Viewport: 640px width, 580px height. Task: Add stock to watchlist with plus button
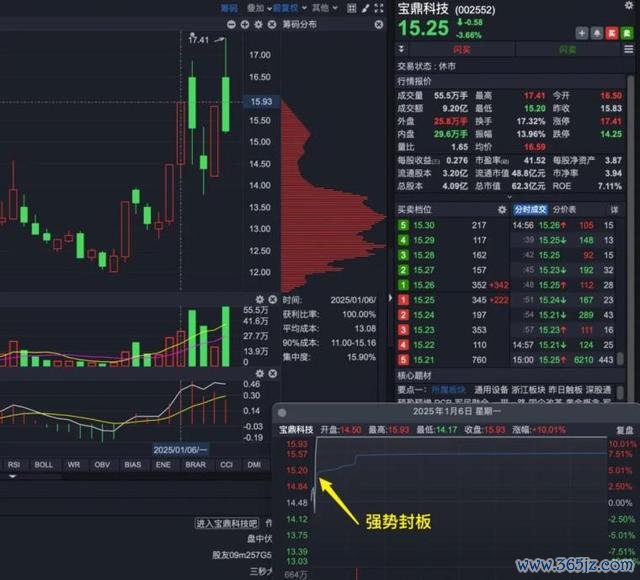click(582, 33)
